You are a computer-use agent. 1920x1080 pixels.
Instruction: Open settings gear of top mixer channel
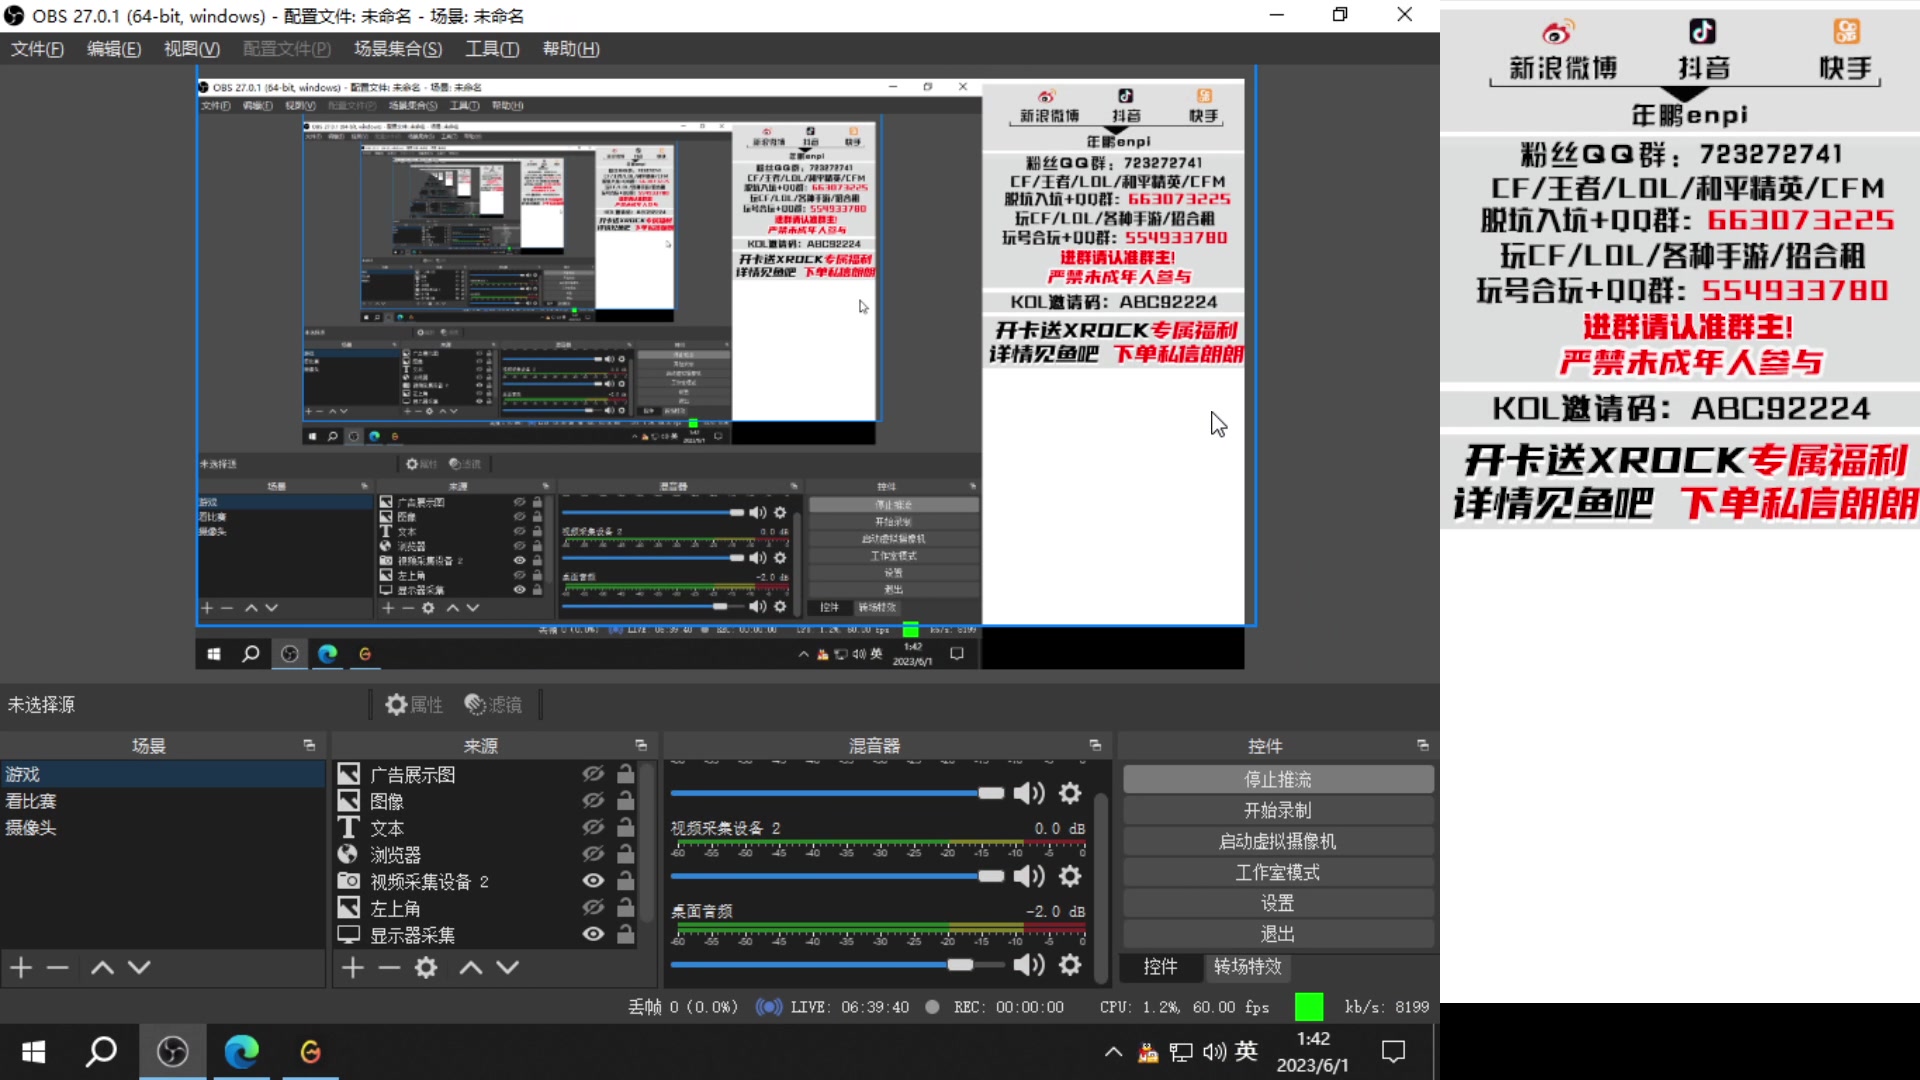[1070, 793]
